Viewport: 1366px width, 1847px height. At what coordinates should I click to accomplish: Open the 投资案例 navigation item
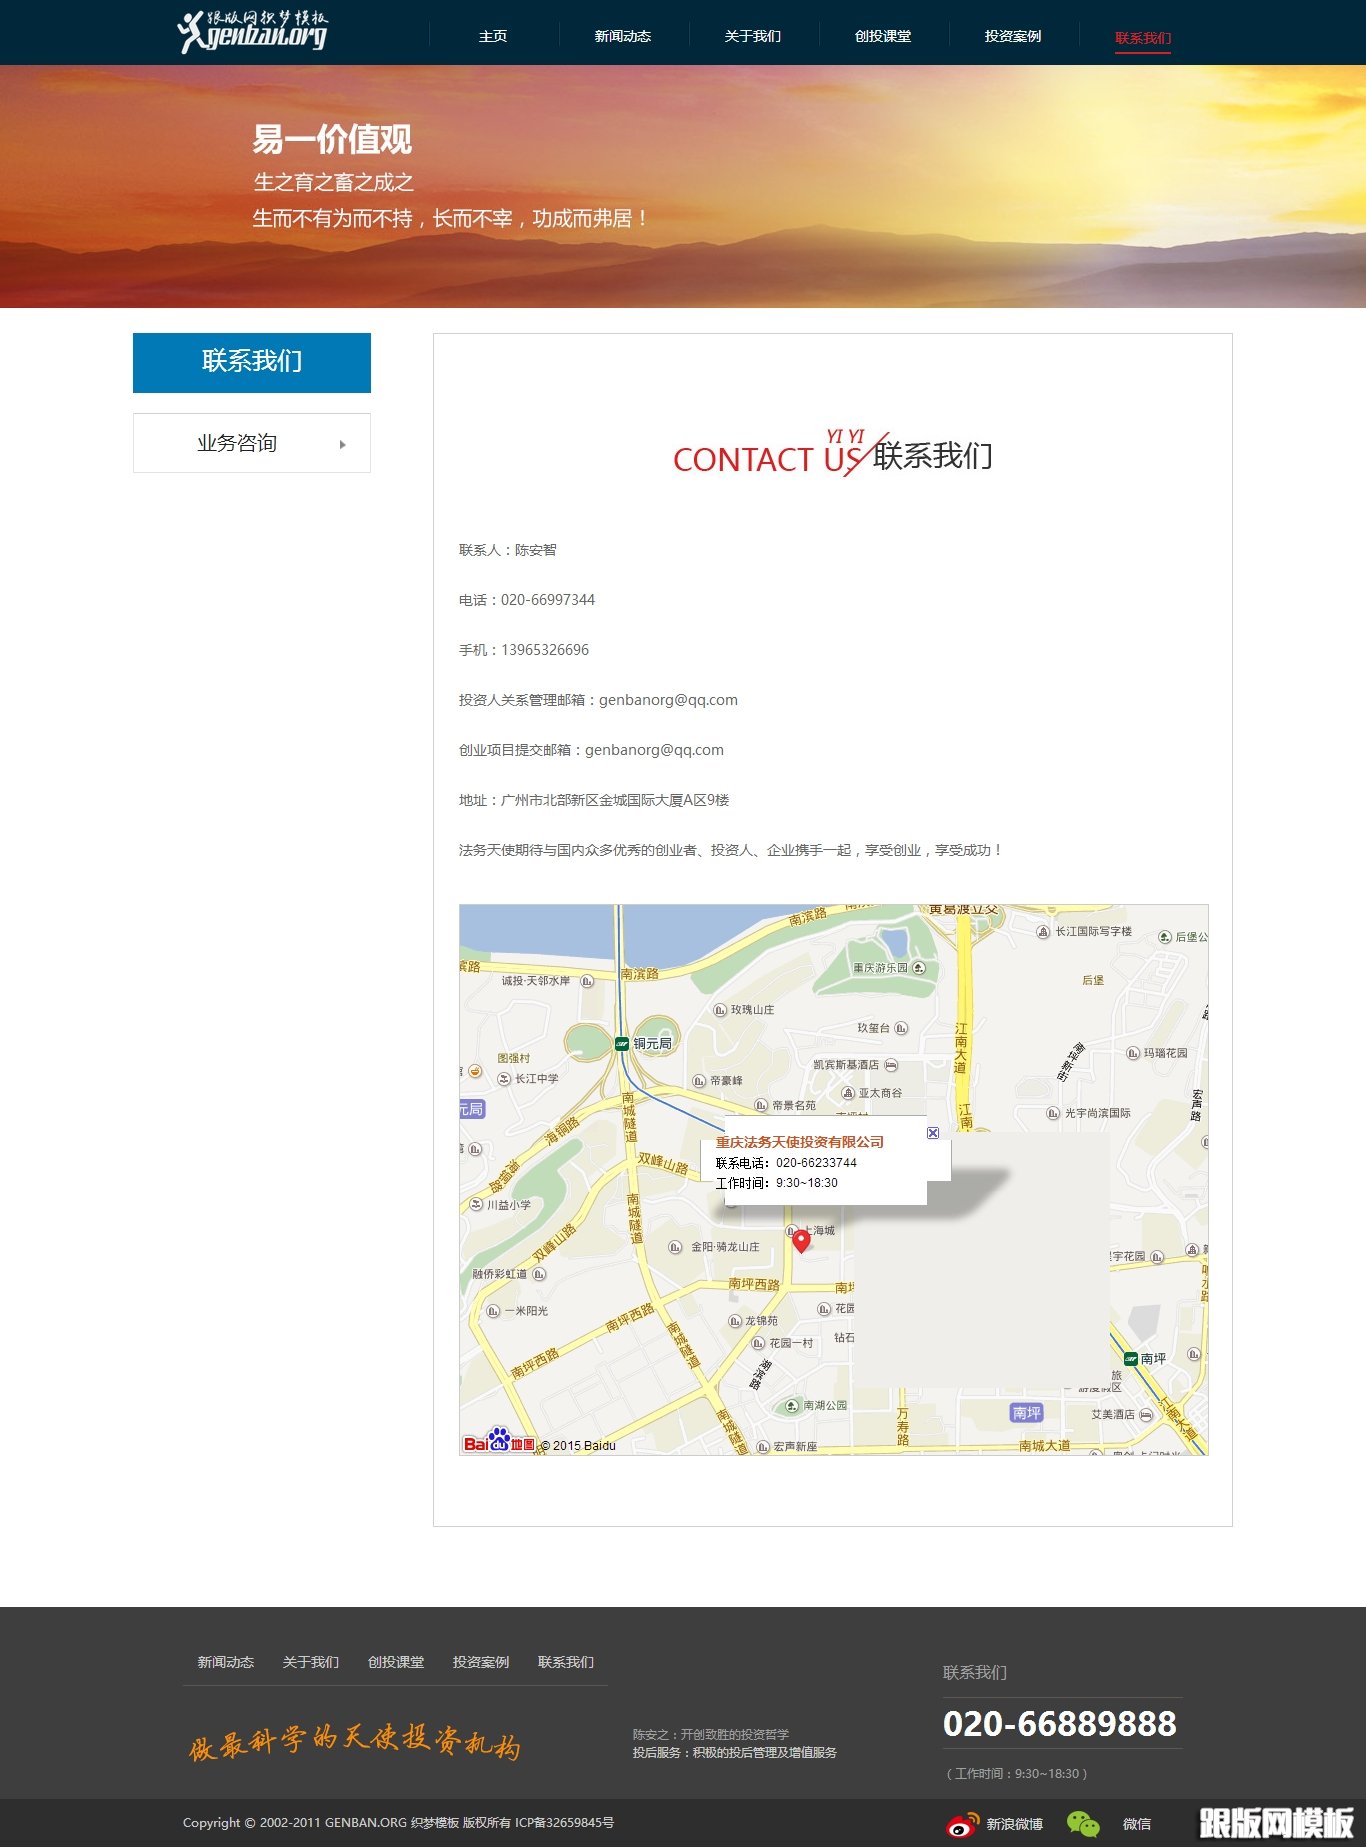coord(1013,36)
